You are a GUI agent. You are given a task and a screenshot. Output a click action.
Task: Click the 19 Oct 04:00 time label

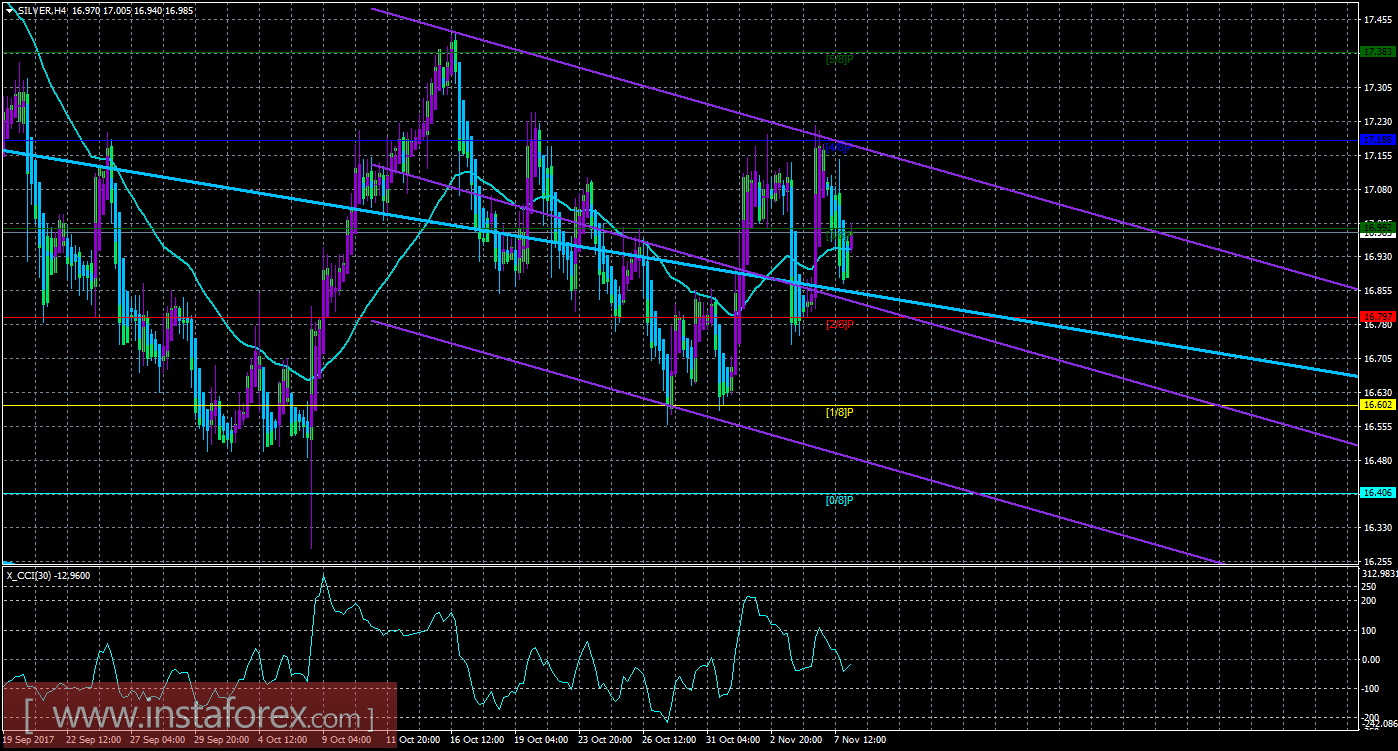point(541,741)
